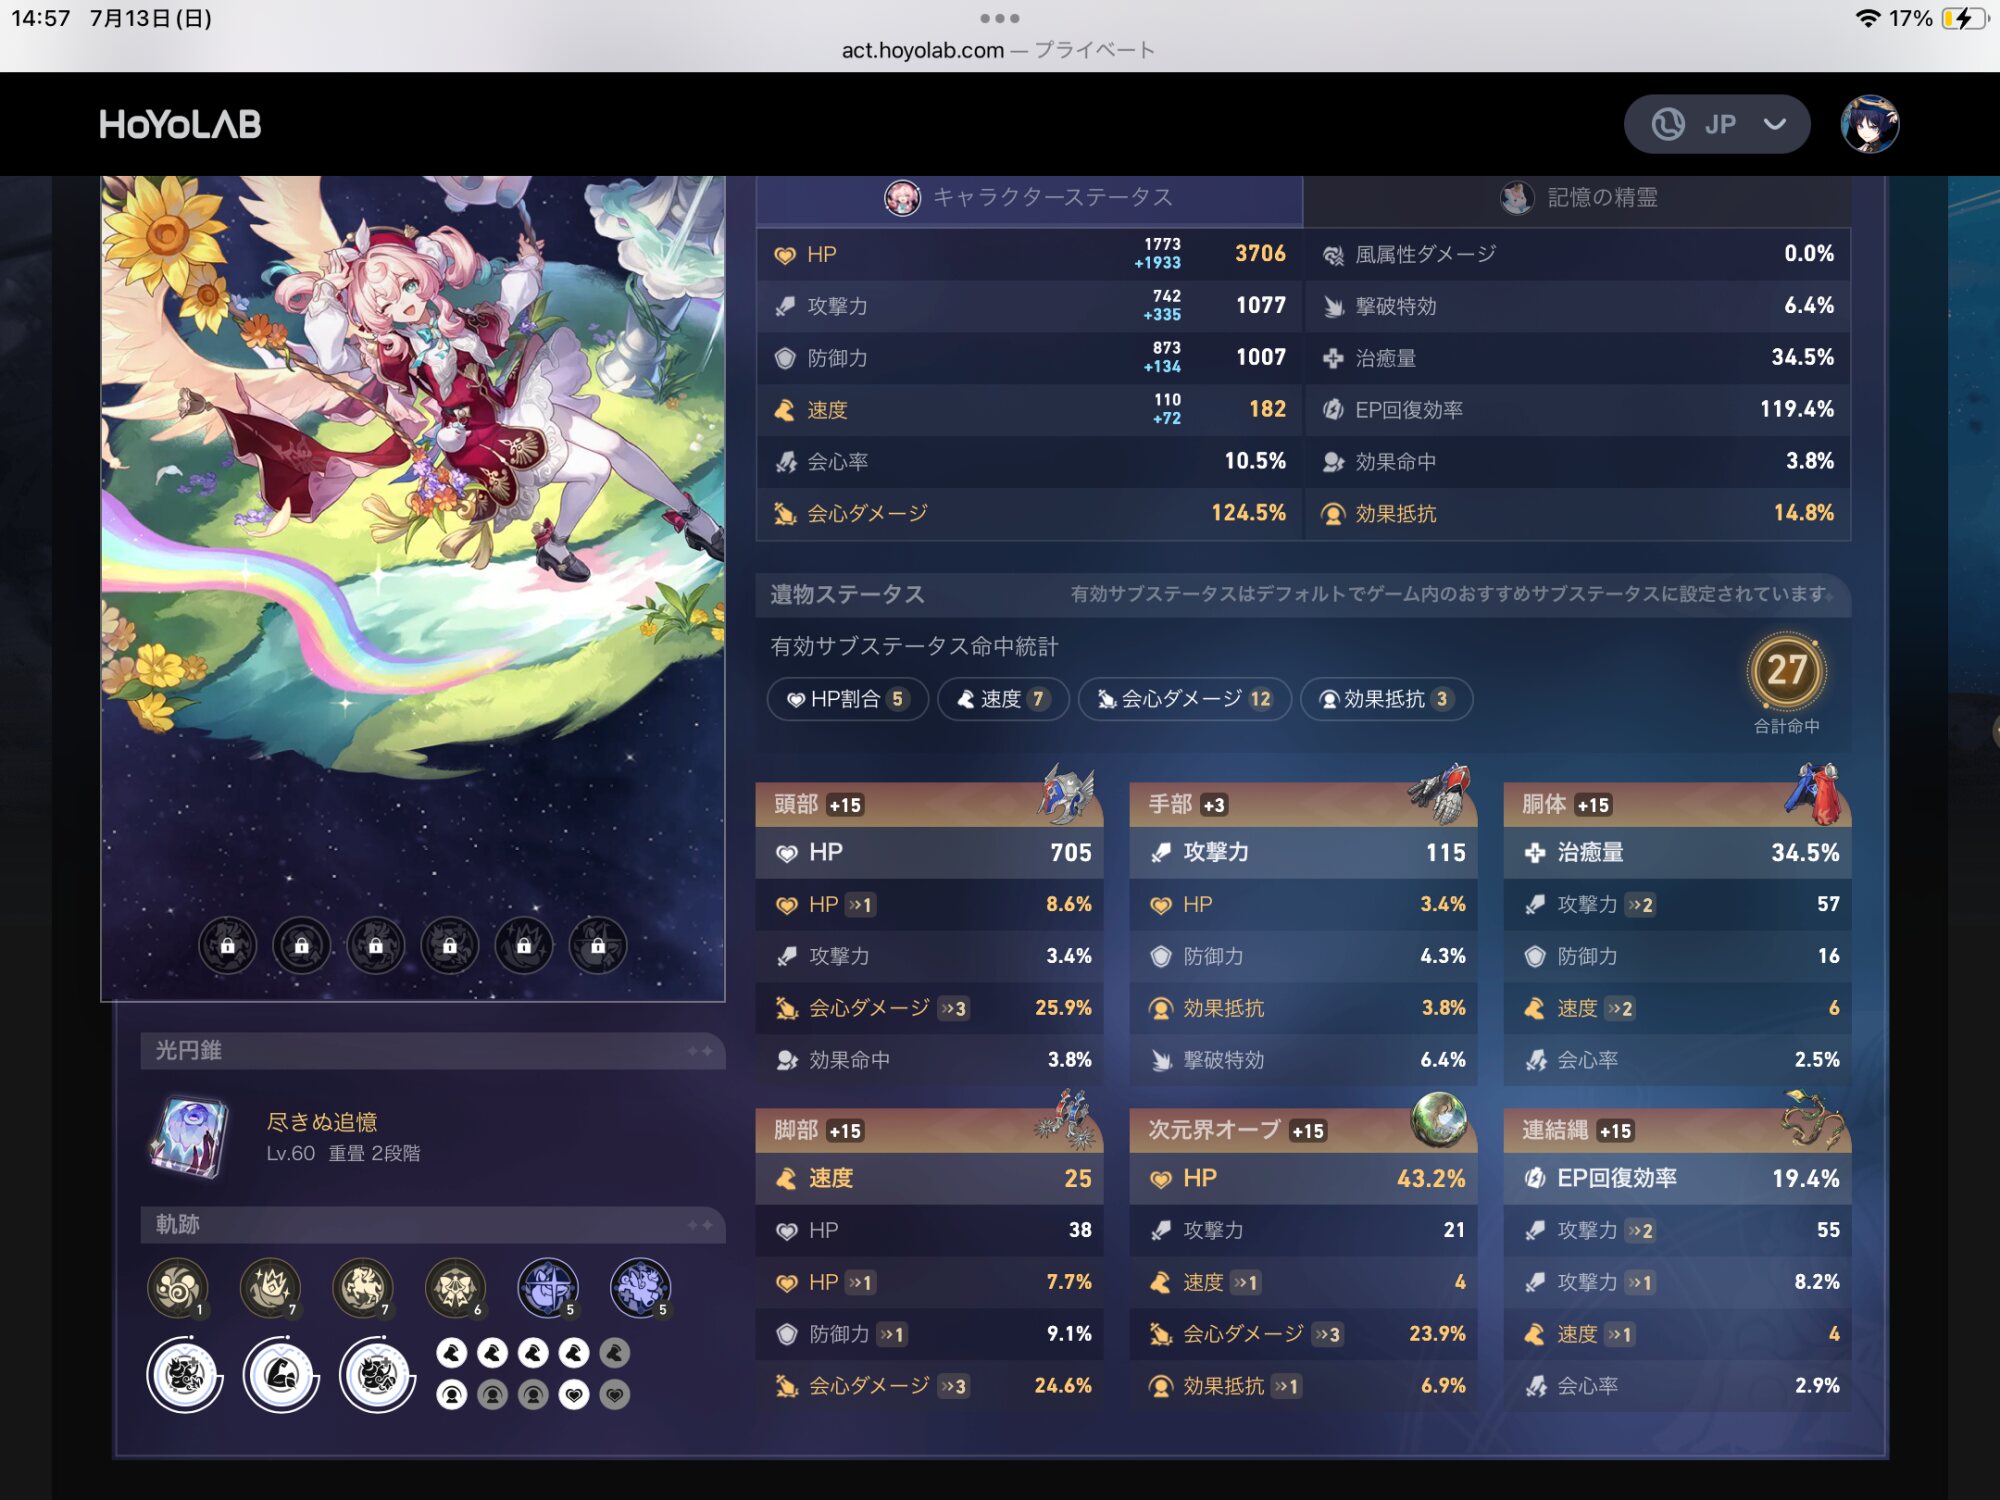Tap the EP回復効率 value 119.4%
Viewport: 2000px width, 1500px height.
(x=1797, y=410)
